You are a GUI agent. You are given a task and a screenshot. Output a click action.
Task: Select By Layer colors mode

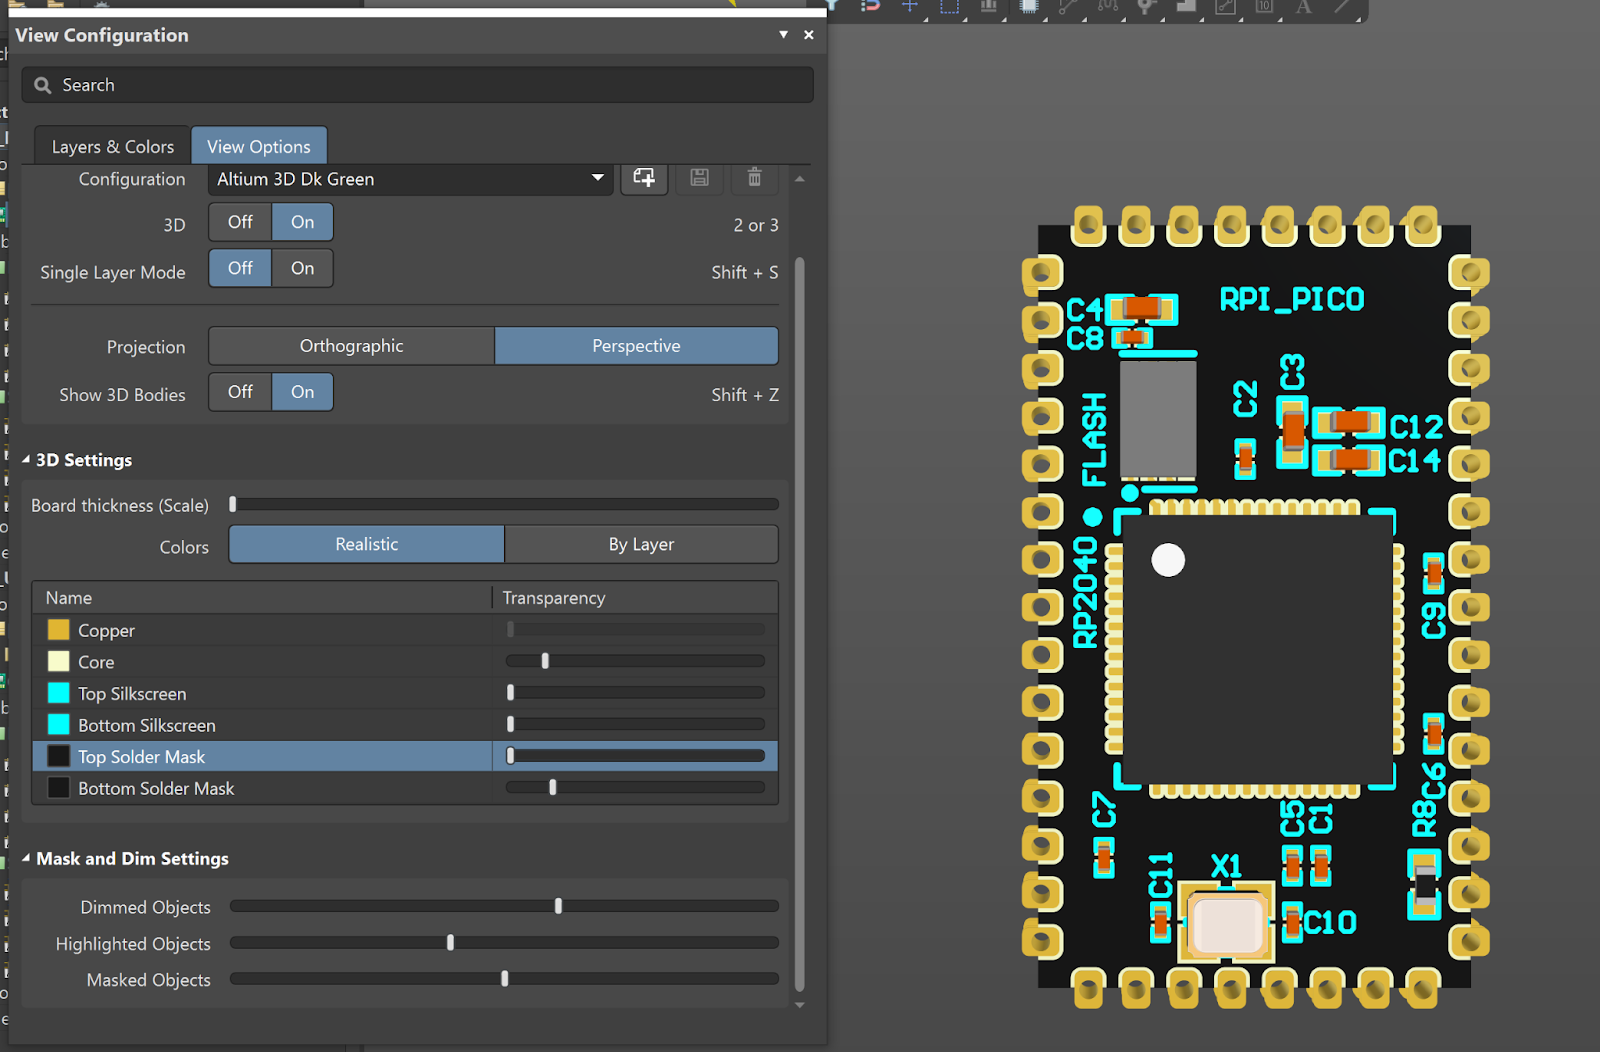[x=641, y=545]
